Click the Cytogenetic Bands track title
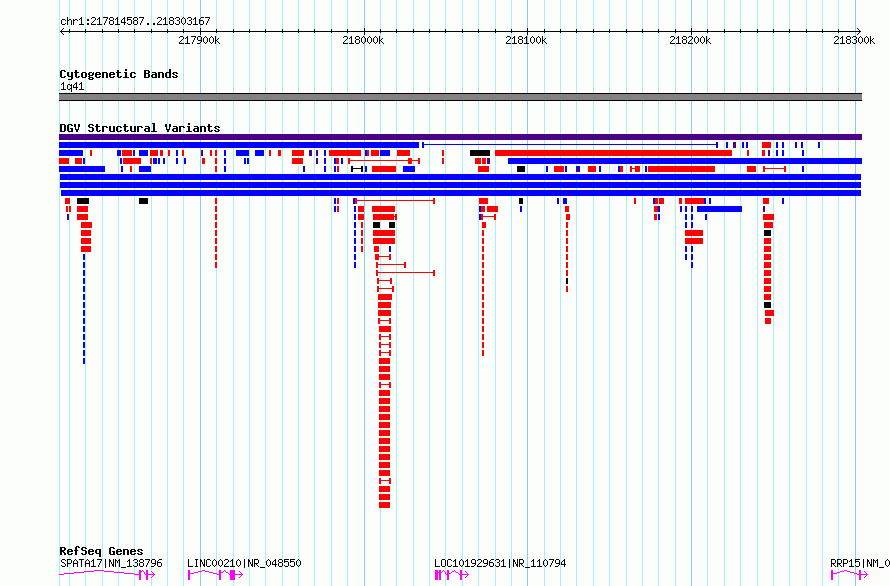This screenshot has height=586, width=890. [x=119, y=74]
